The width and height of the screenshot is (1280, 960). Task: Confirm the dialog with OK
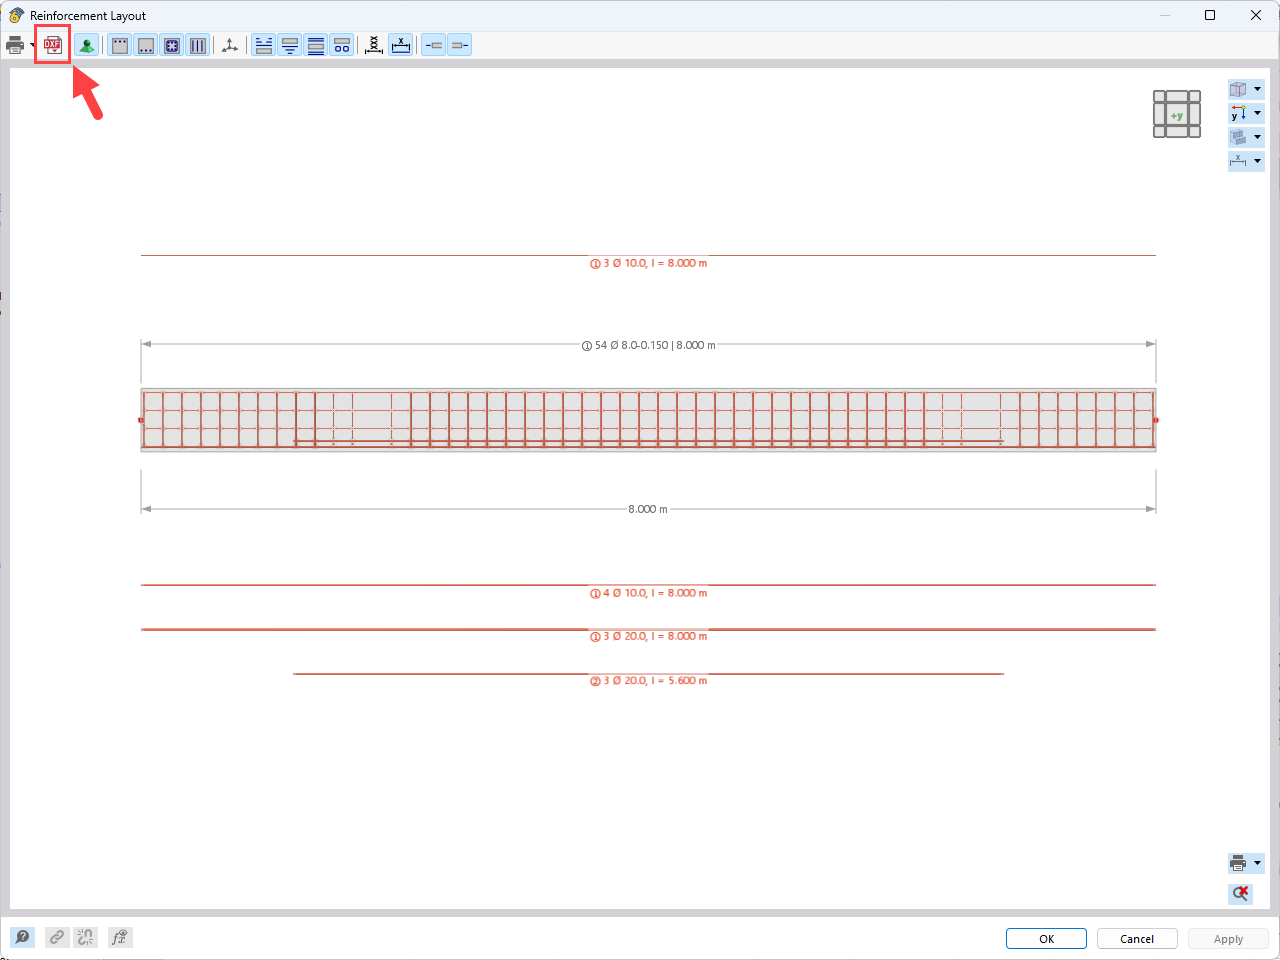[1046, 938]
